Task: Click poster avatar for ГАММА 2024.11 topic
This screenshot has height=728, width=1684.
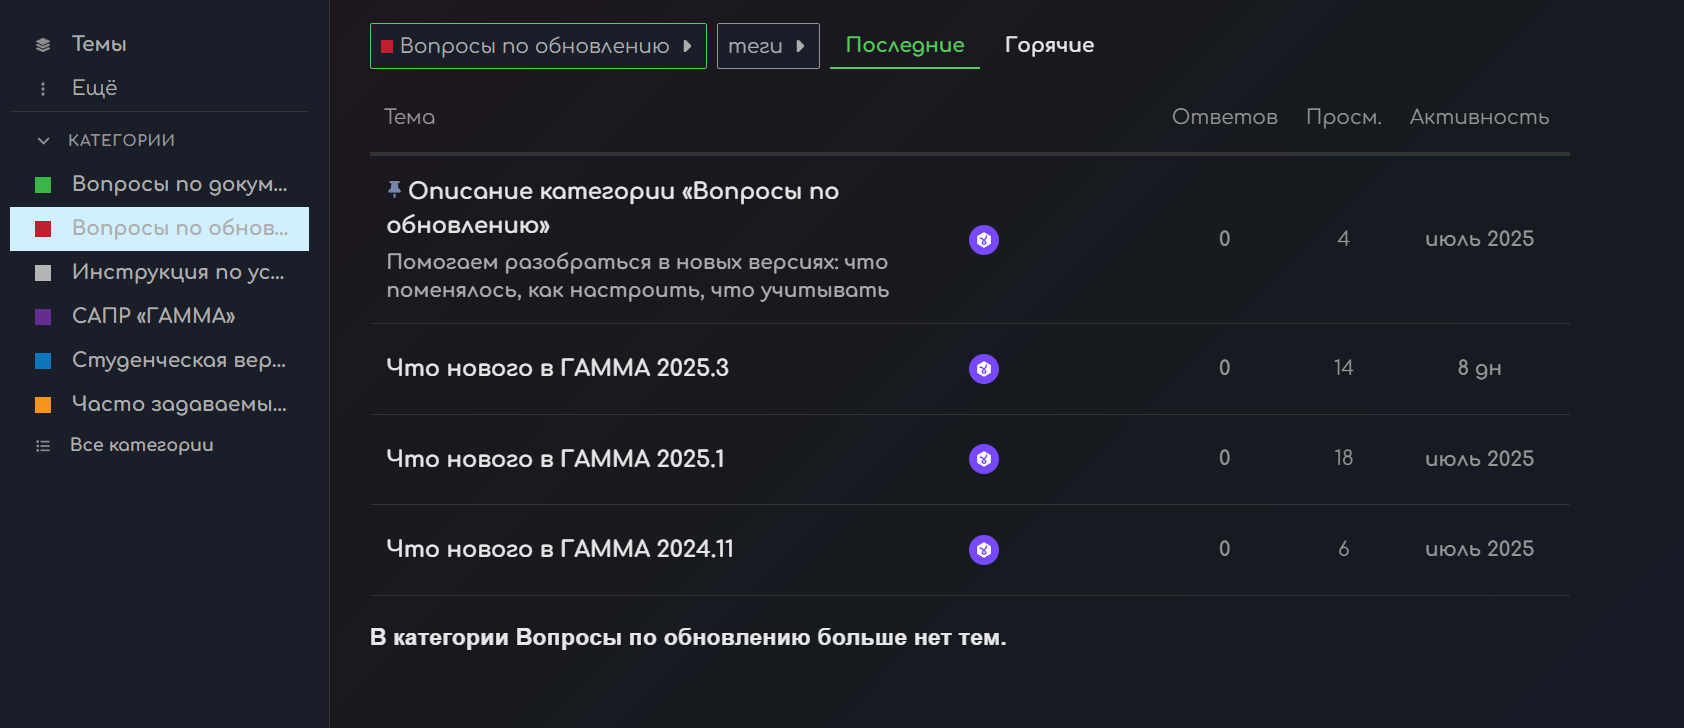Action: pos(984,550)
